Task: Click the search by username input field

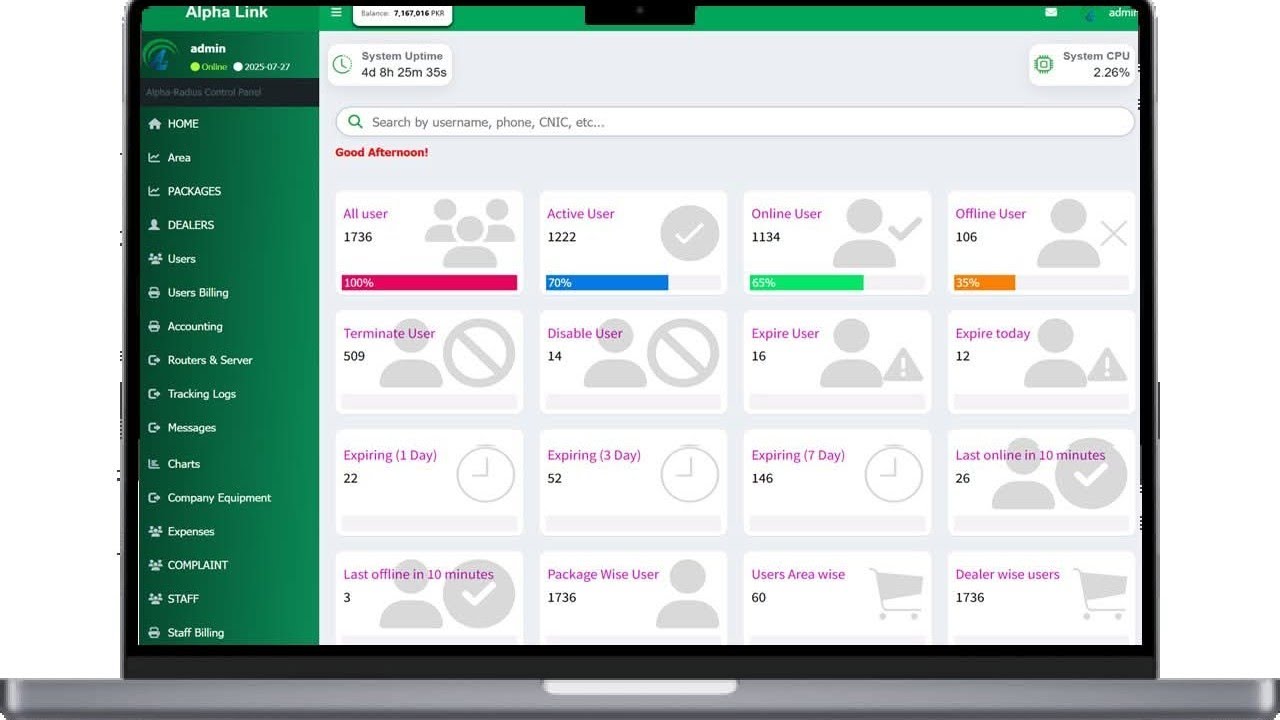Action: pyautogui.click(x=735, y=122)
